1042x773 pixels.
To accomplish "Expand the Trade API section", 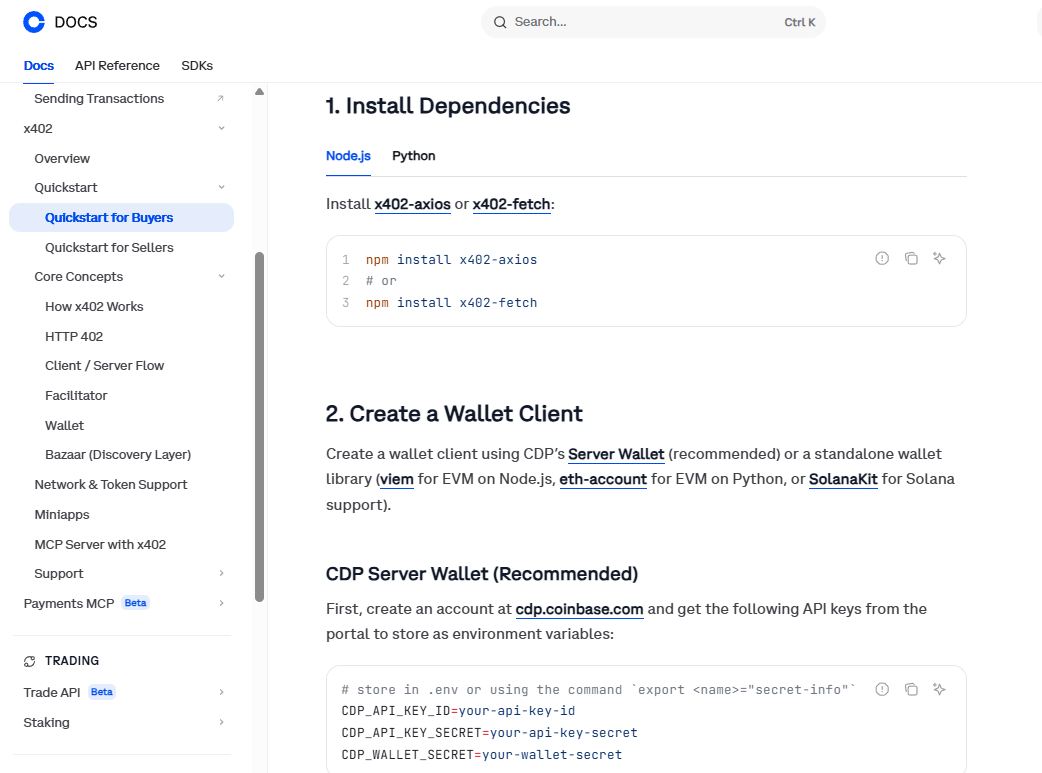I will (x=221, y=692).
